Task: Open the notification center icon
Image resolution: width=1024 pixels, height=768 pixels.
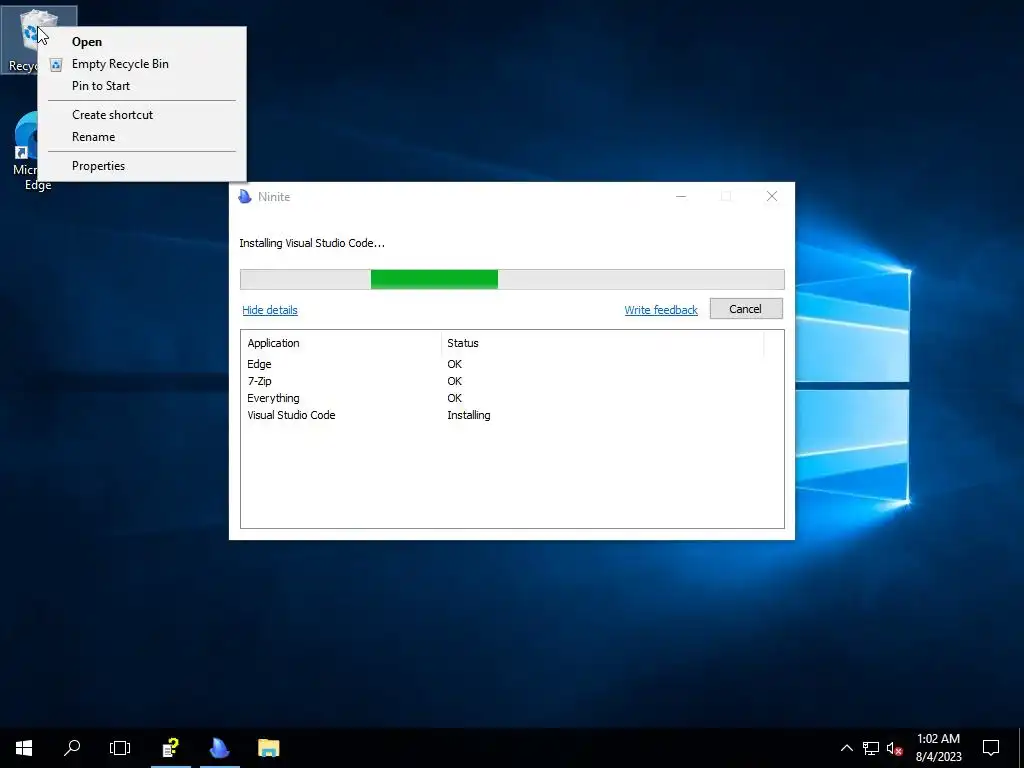Action: pyautogui.click(x=991, y=748)
